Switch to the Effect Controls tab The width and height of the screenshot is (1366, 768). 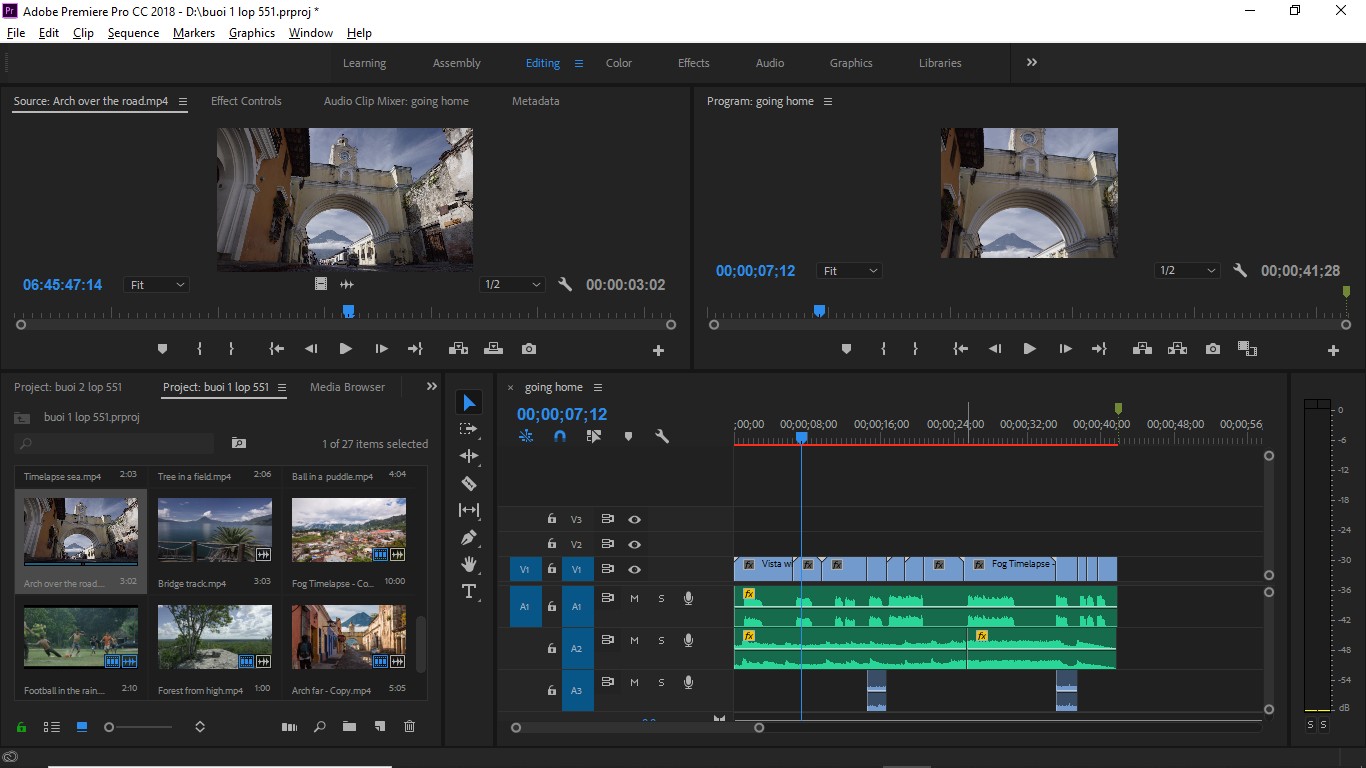[x=246, y=101]
